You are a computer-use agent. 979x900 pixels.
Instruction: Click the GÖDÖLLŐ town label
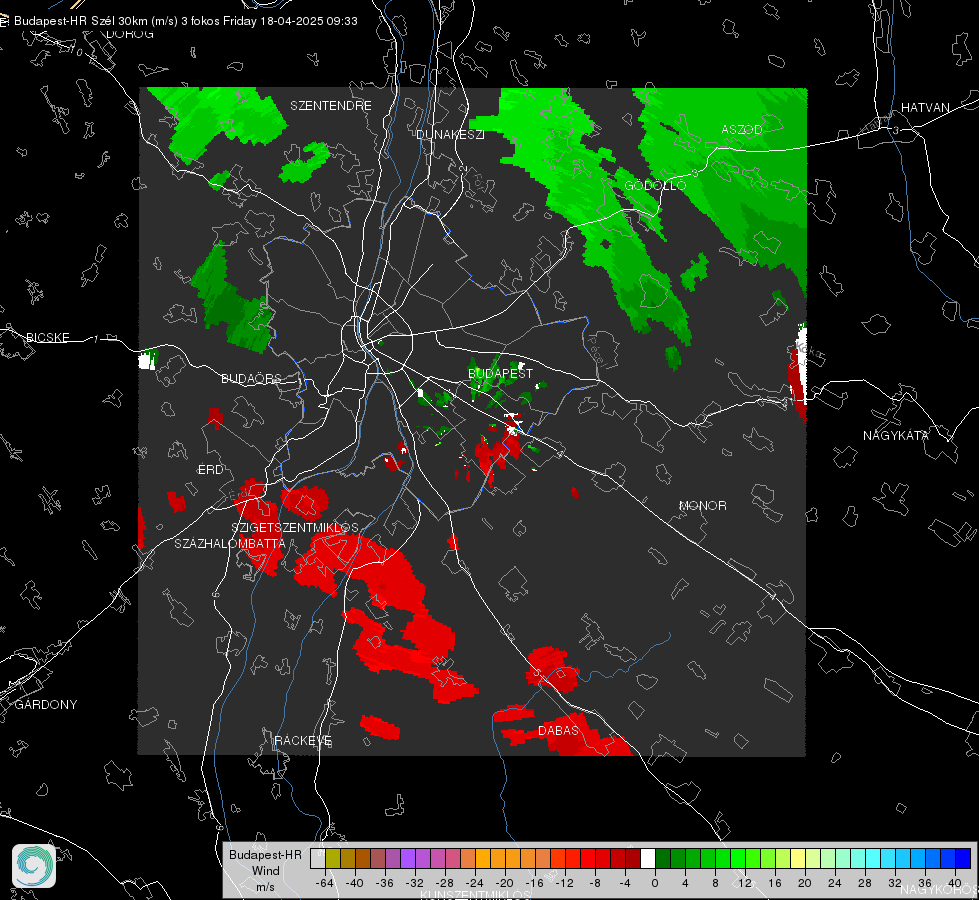[x=655, y=185]
